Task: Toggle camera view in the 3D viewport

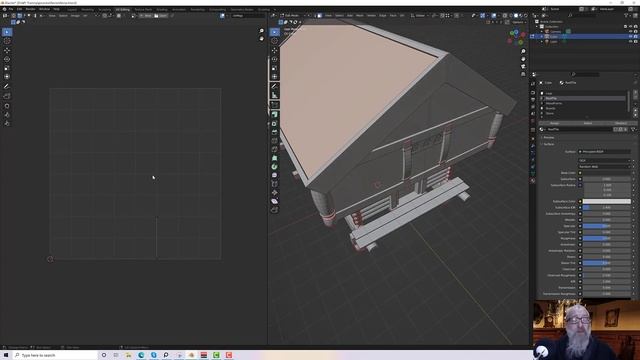Action: (x=523, y=66)
